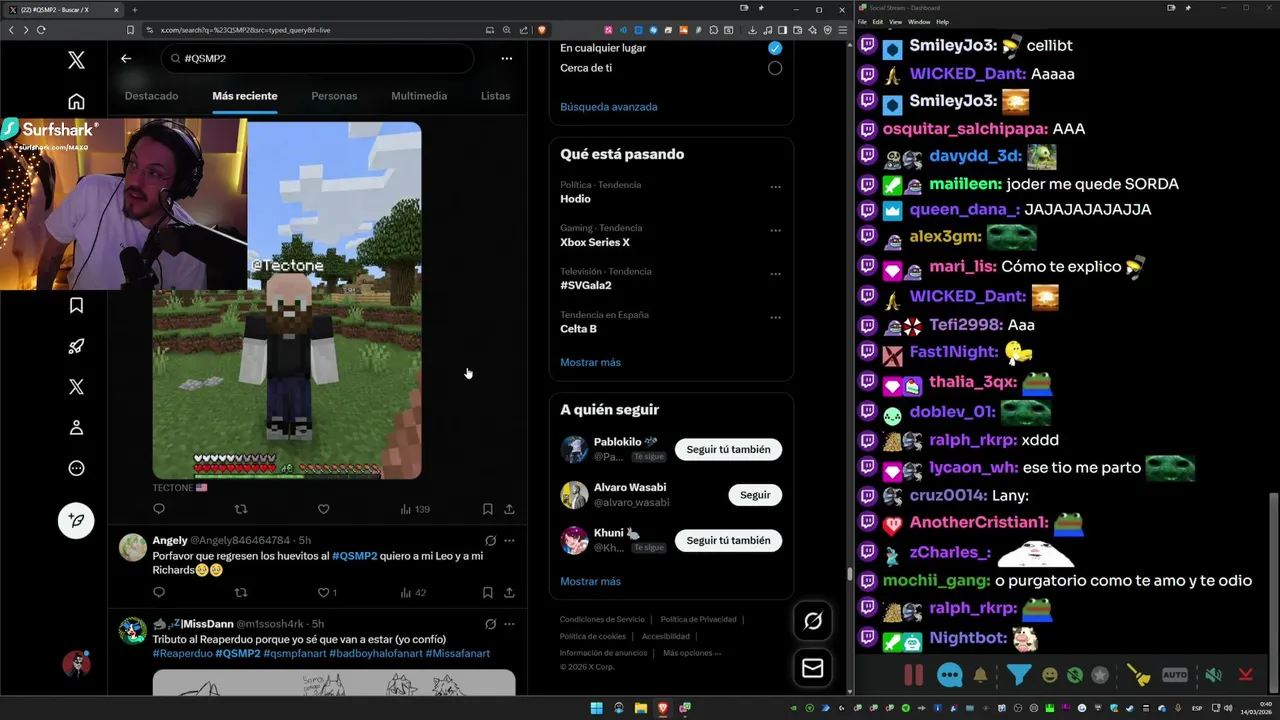This screenshot has height=720, width=1280.
Task: Click 'Seguir tú también' for Khuni
Action: click(728, 540)
